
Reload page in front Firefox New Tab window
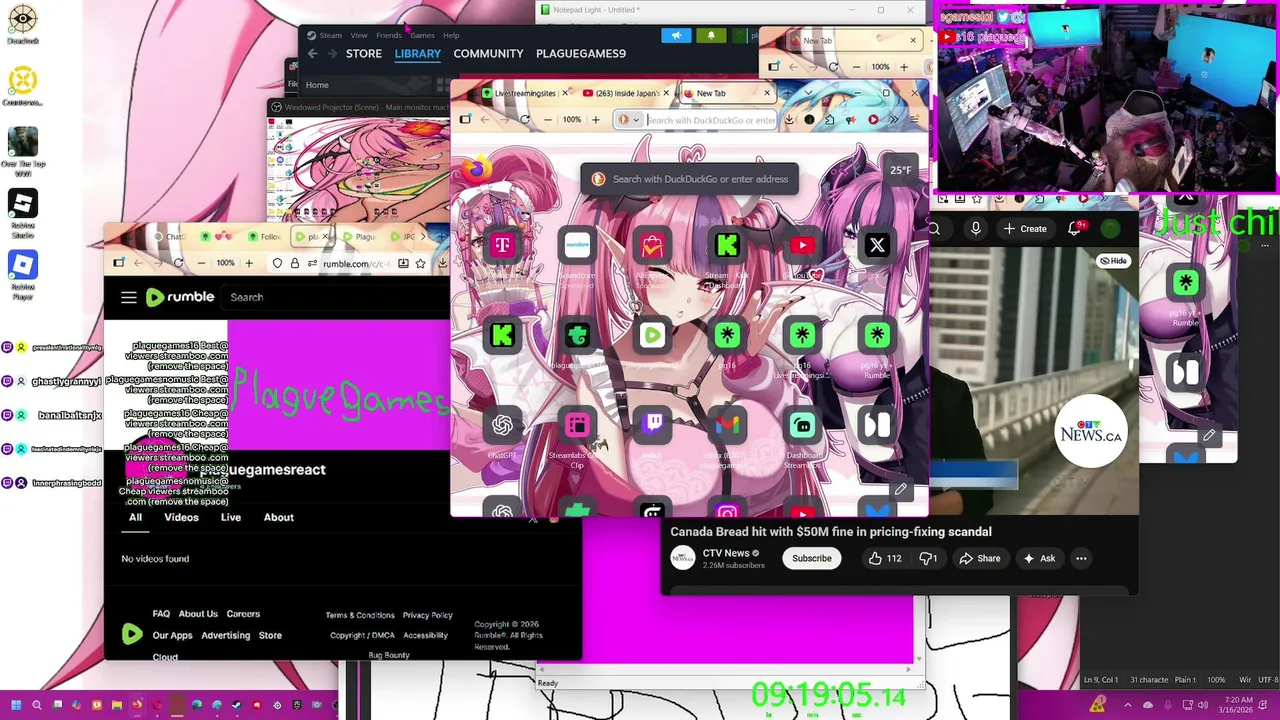coord(524,120)
